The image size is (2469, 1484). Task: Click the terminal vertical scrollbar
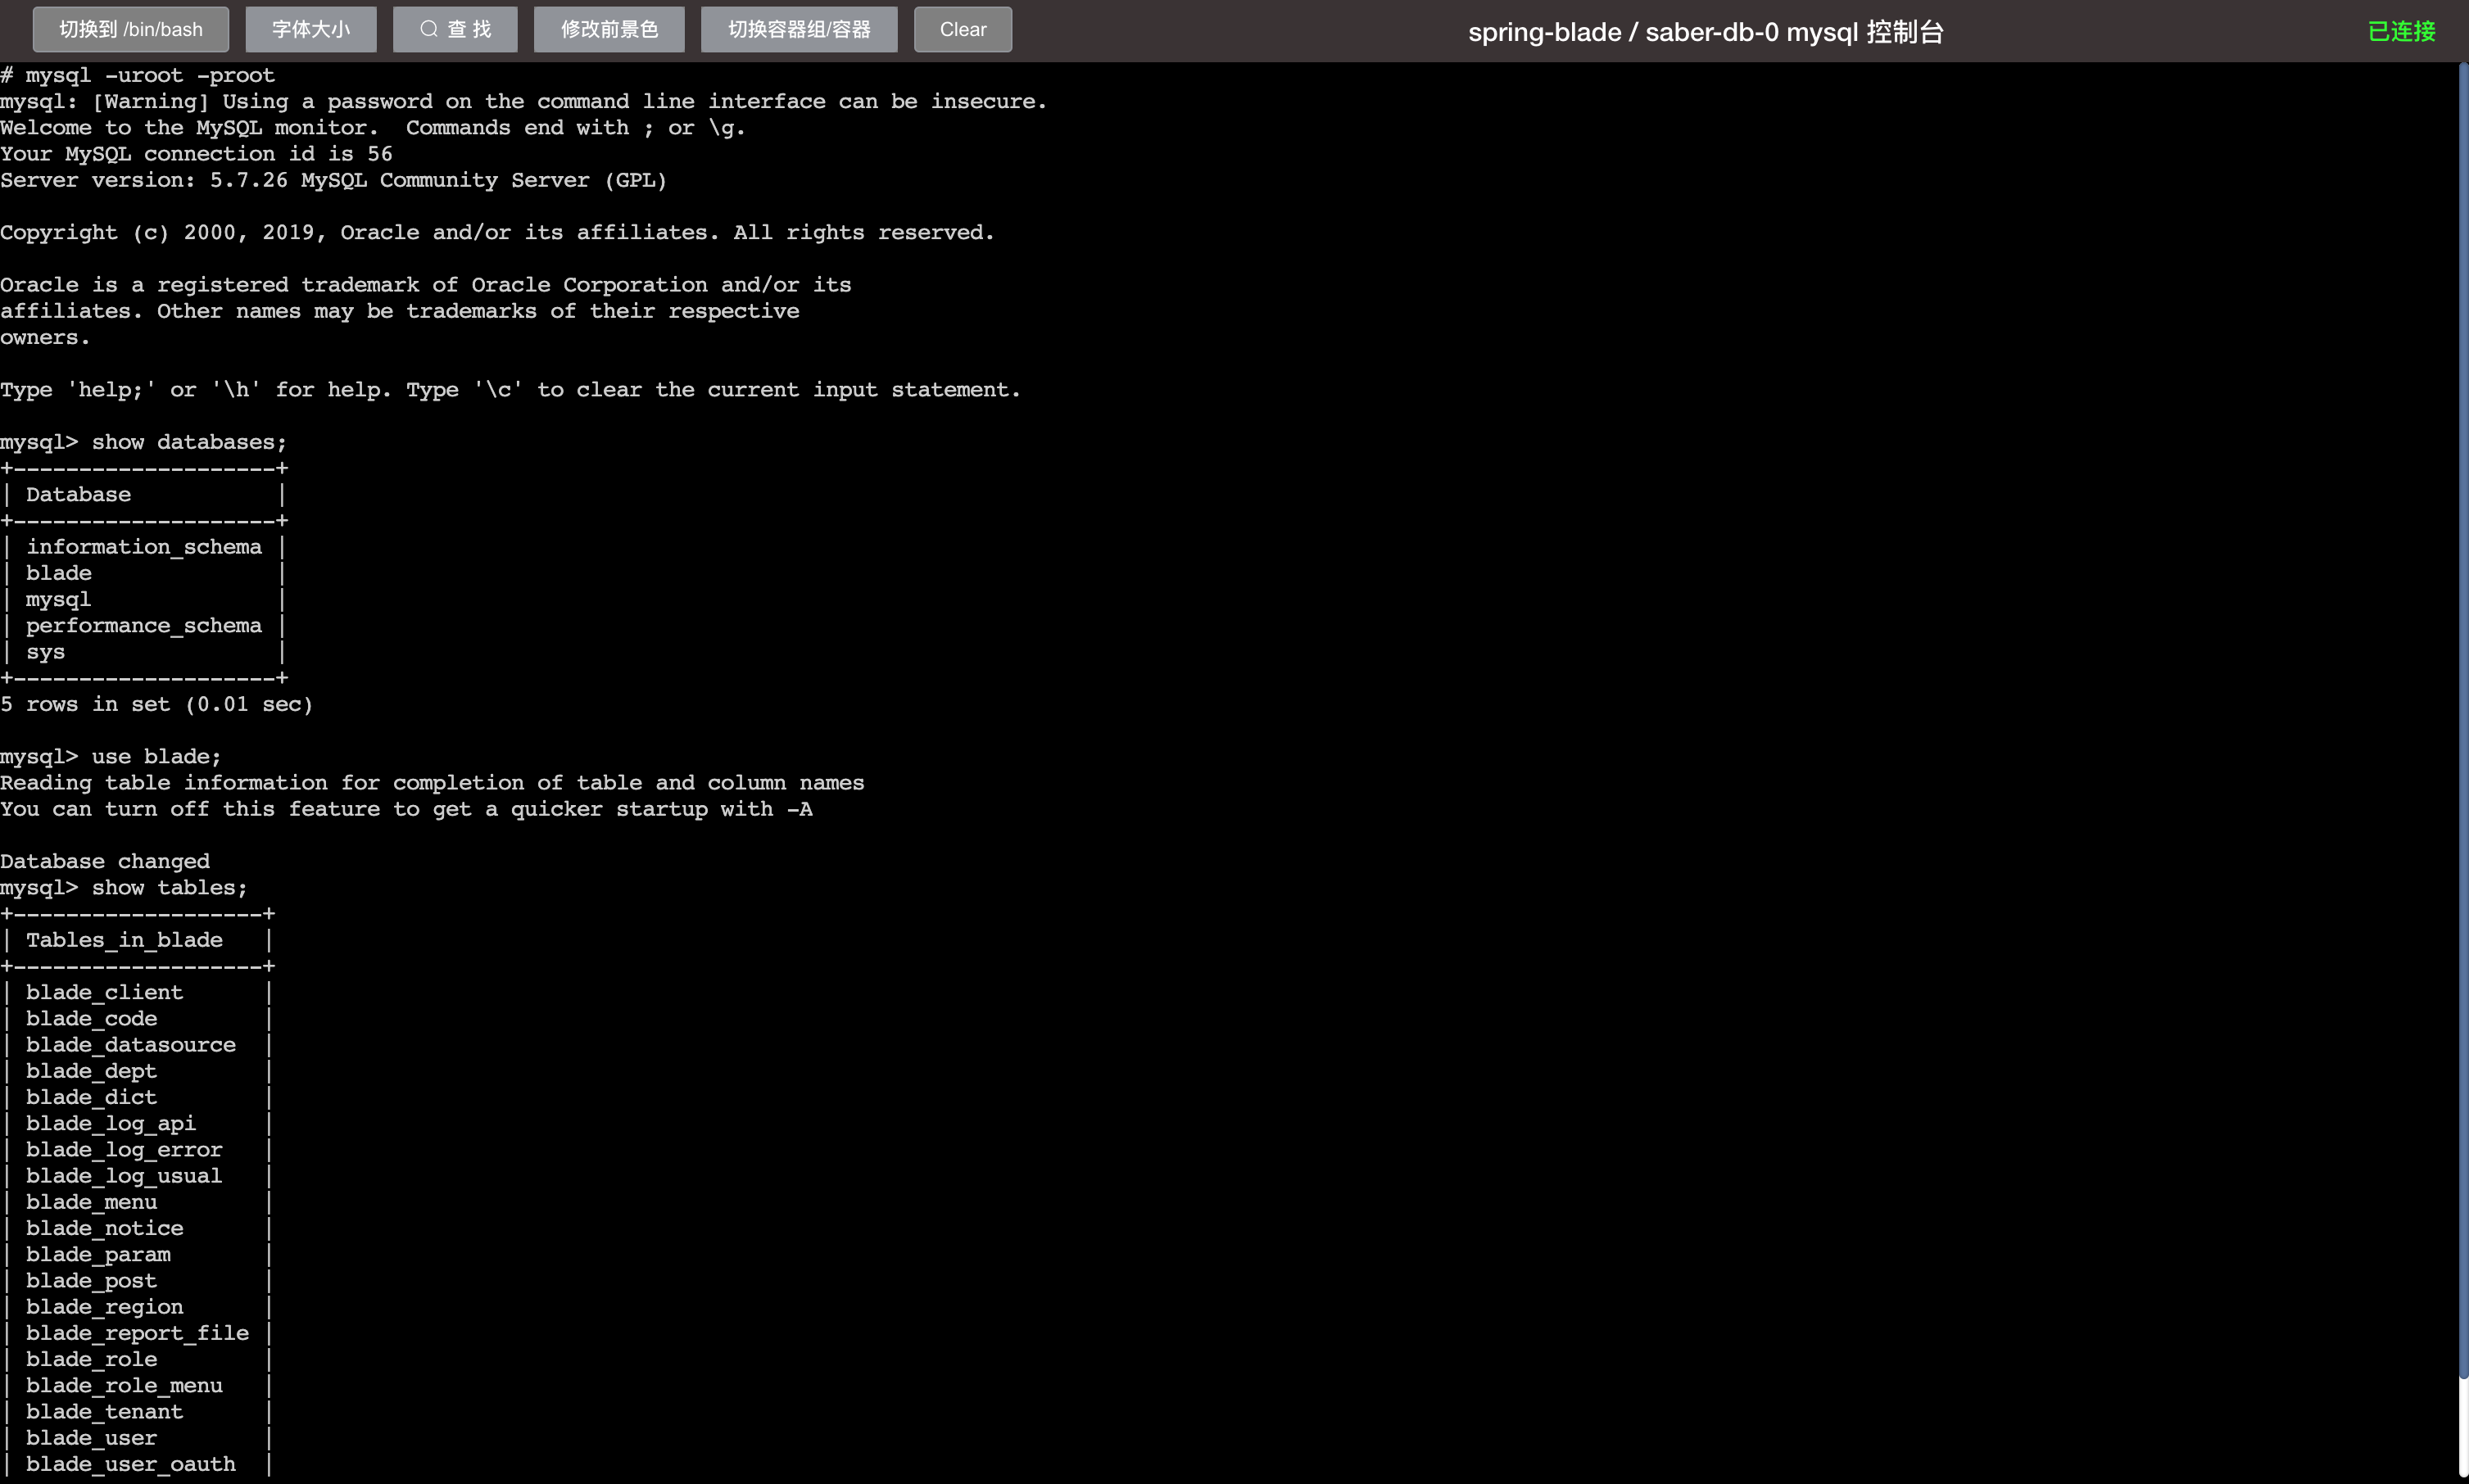point(2463,720)
